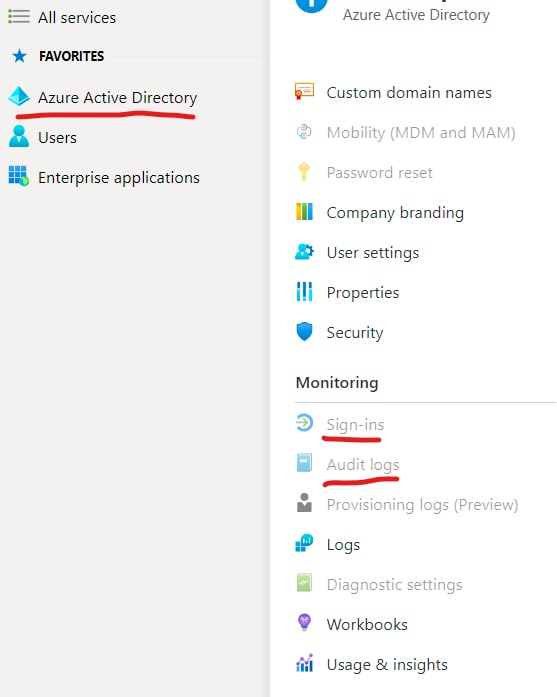The image size is (557, 697).
Task: Click the Sign-ins arrow icon
Action: [x=305, y=423]
